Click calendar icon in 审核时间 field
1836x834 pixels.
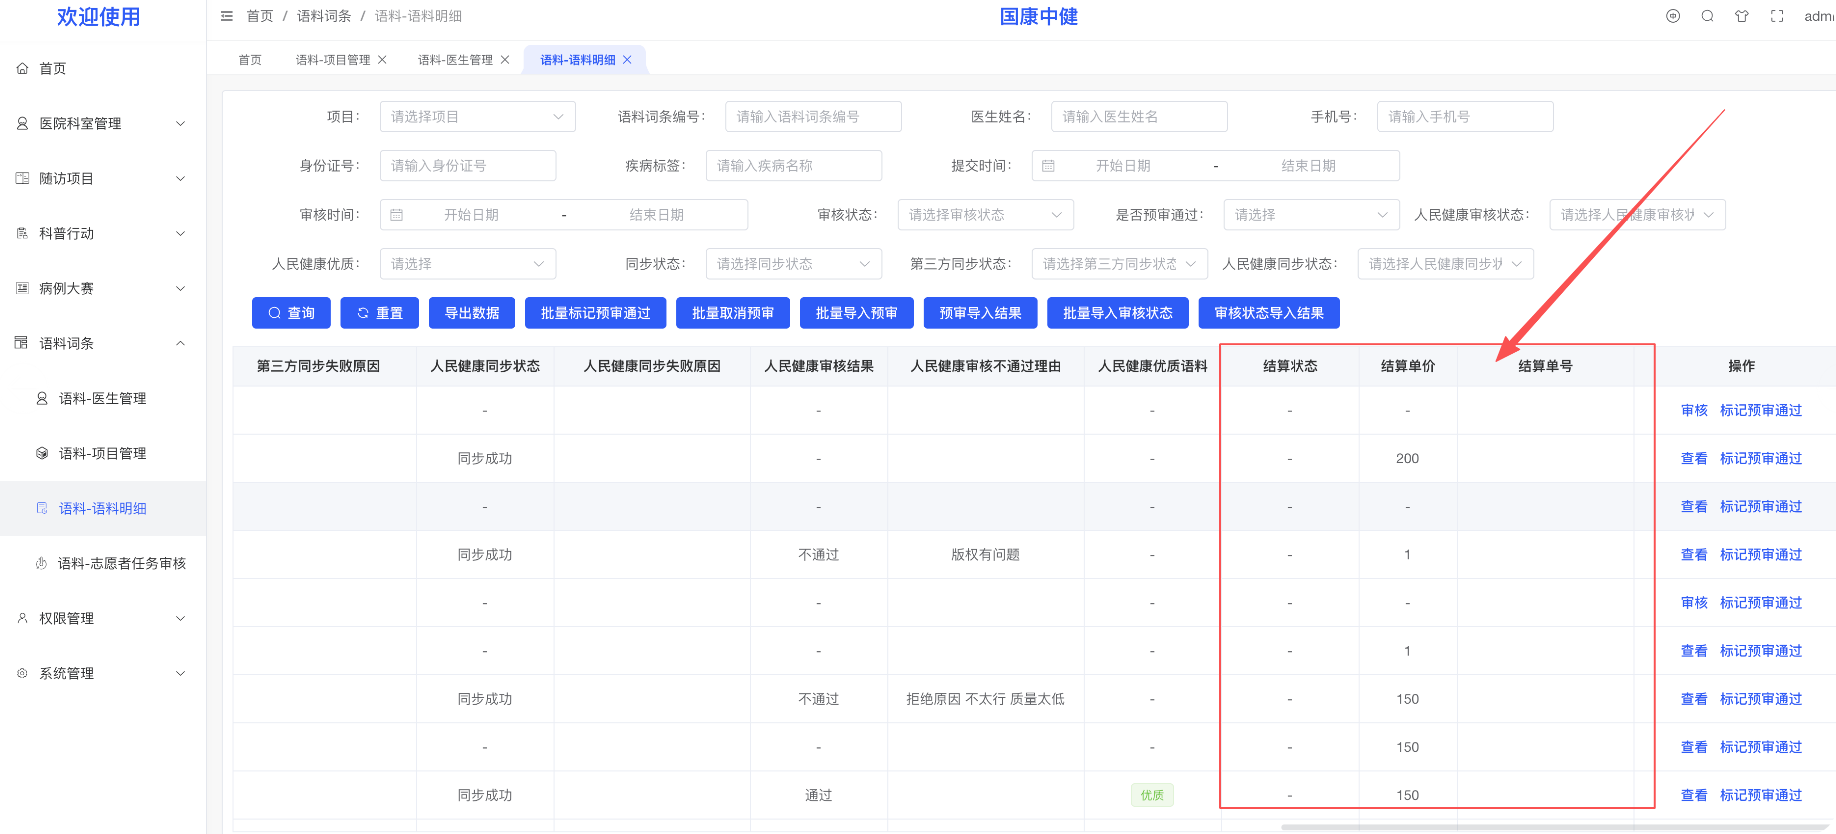(x=396, y=215)
